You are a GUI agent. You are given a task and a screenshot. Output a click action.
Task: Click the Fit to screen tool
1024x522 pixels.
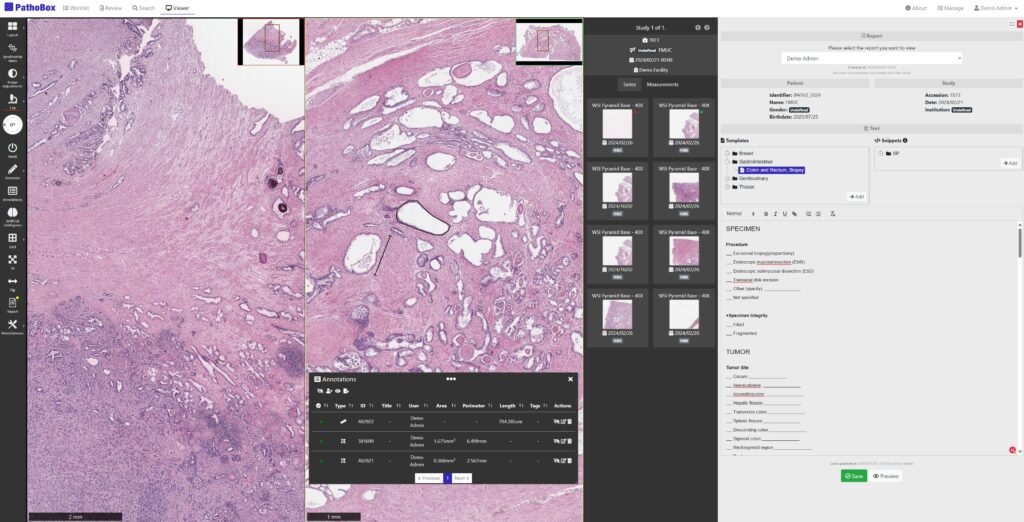pyautogui.click(x=12, y=261)
